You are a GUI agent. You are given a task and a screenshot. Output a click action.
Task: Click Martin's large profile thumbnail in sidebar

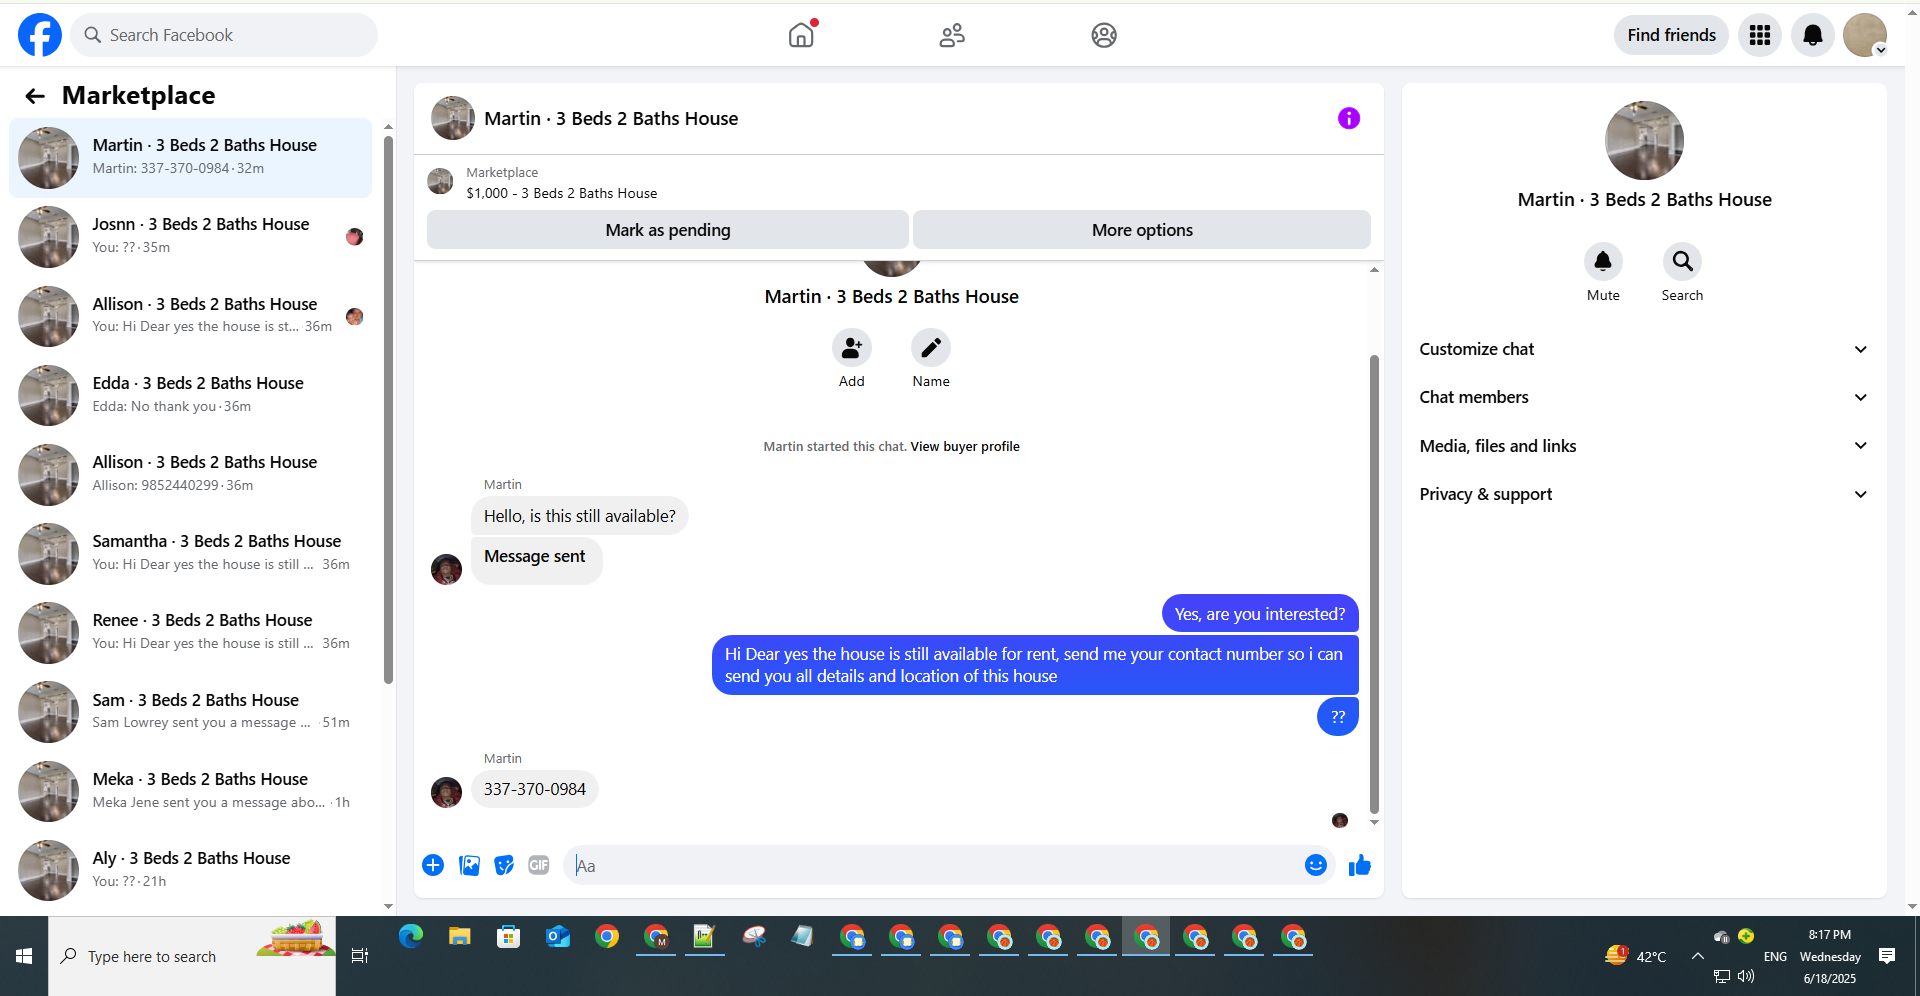pos(1644,140)
